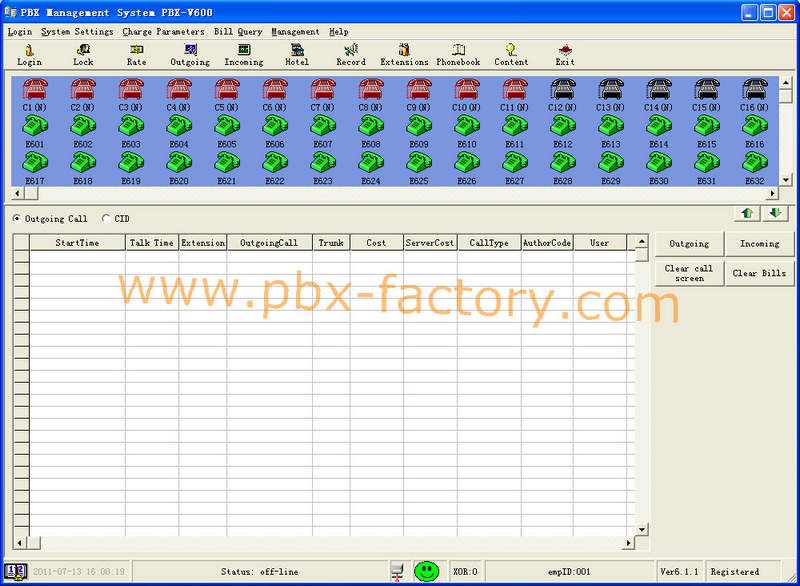Viewport: 800px width, 586px height.
Task: Open the Rate toolbar icon
Action: click(x=136, y=55)
